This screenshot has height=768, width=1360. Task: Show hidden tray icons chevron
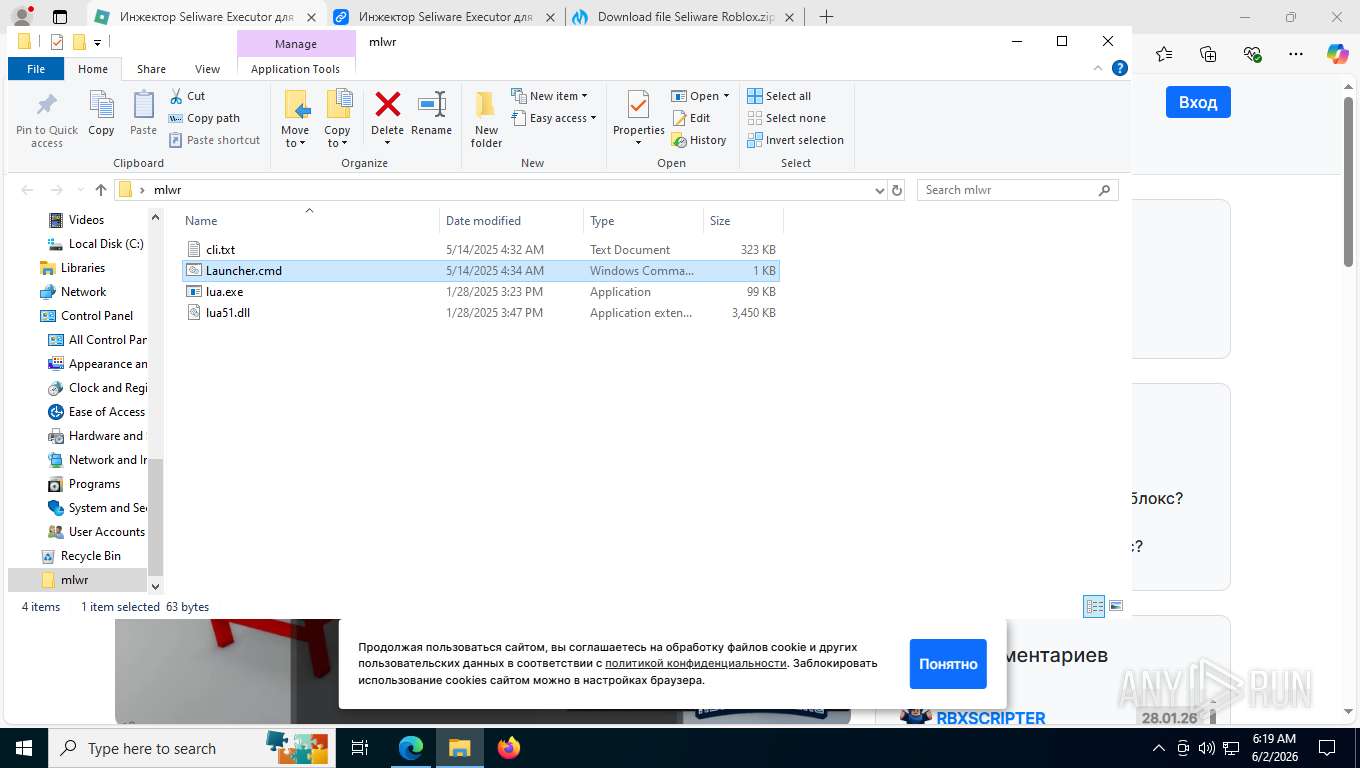point(1159,748)
